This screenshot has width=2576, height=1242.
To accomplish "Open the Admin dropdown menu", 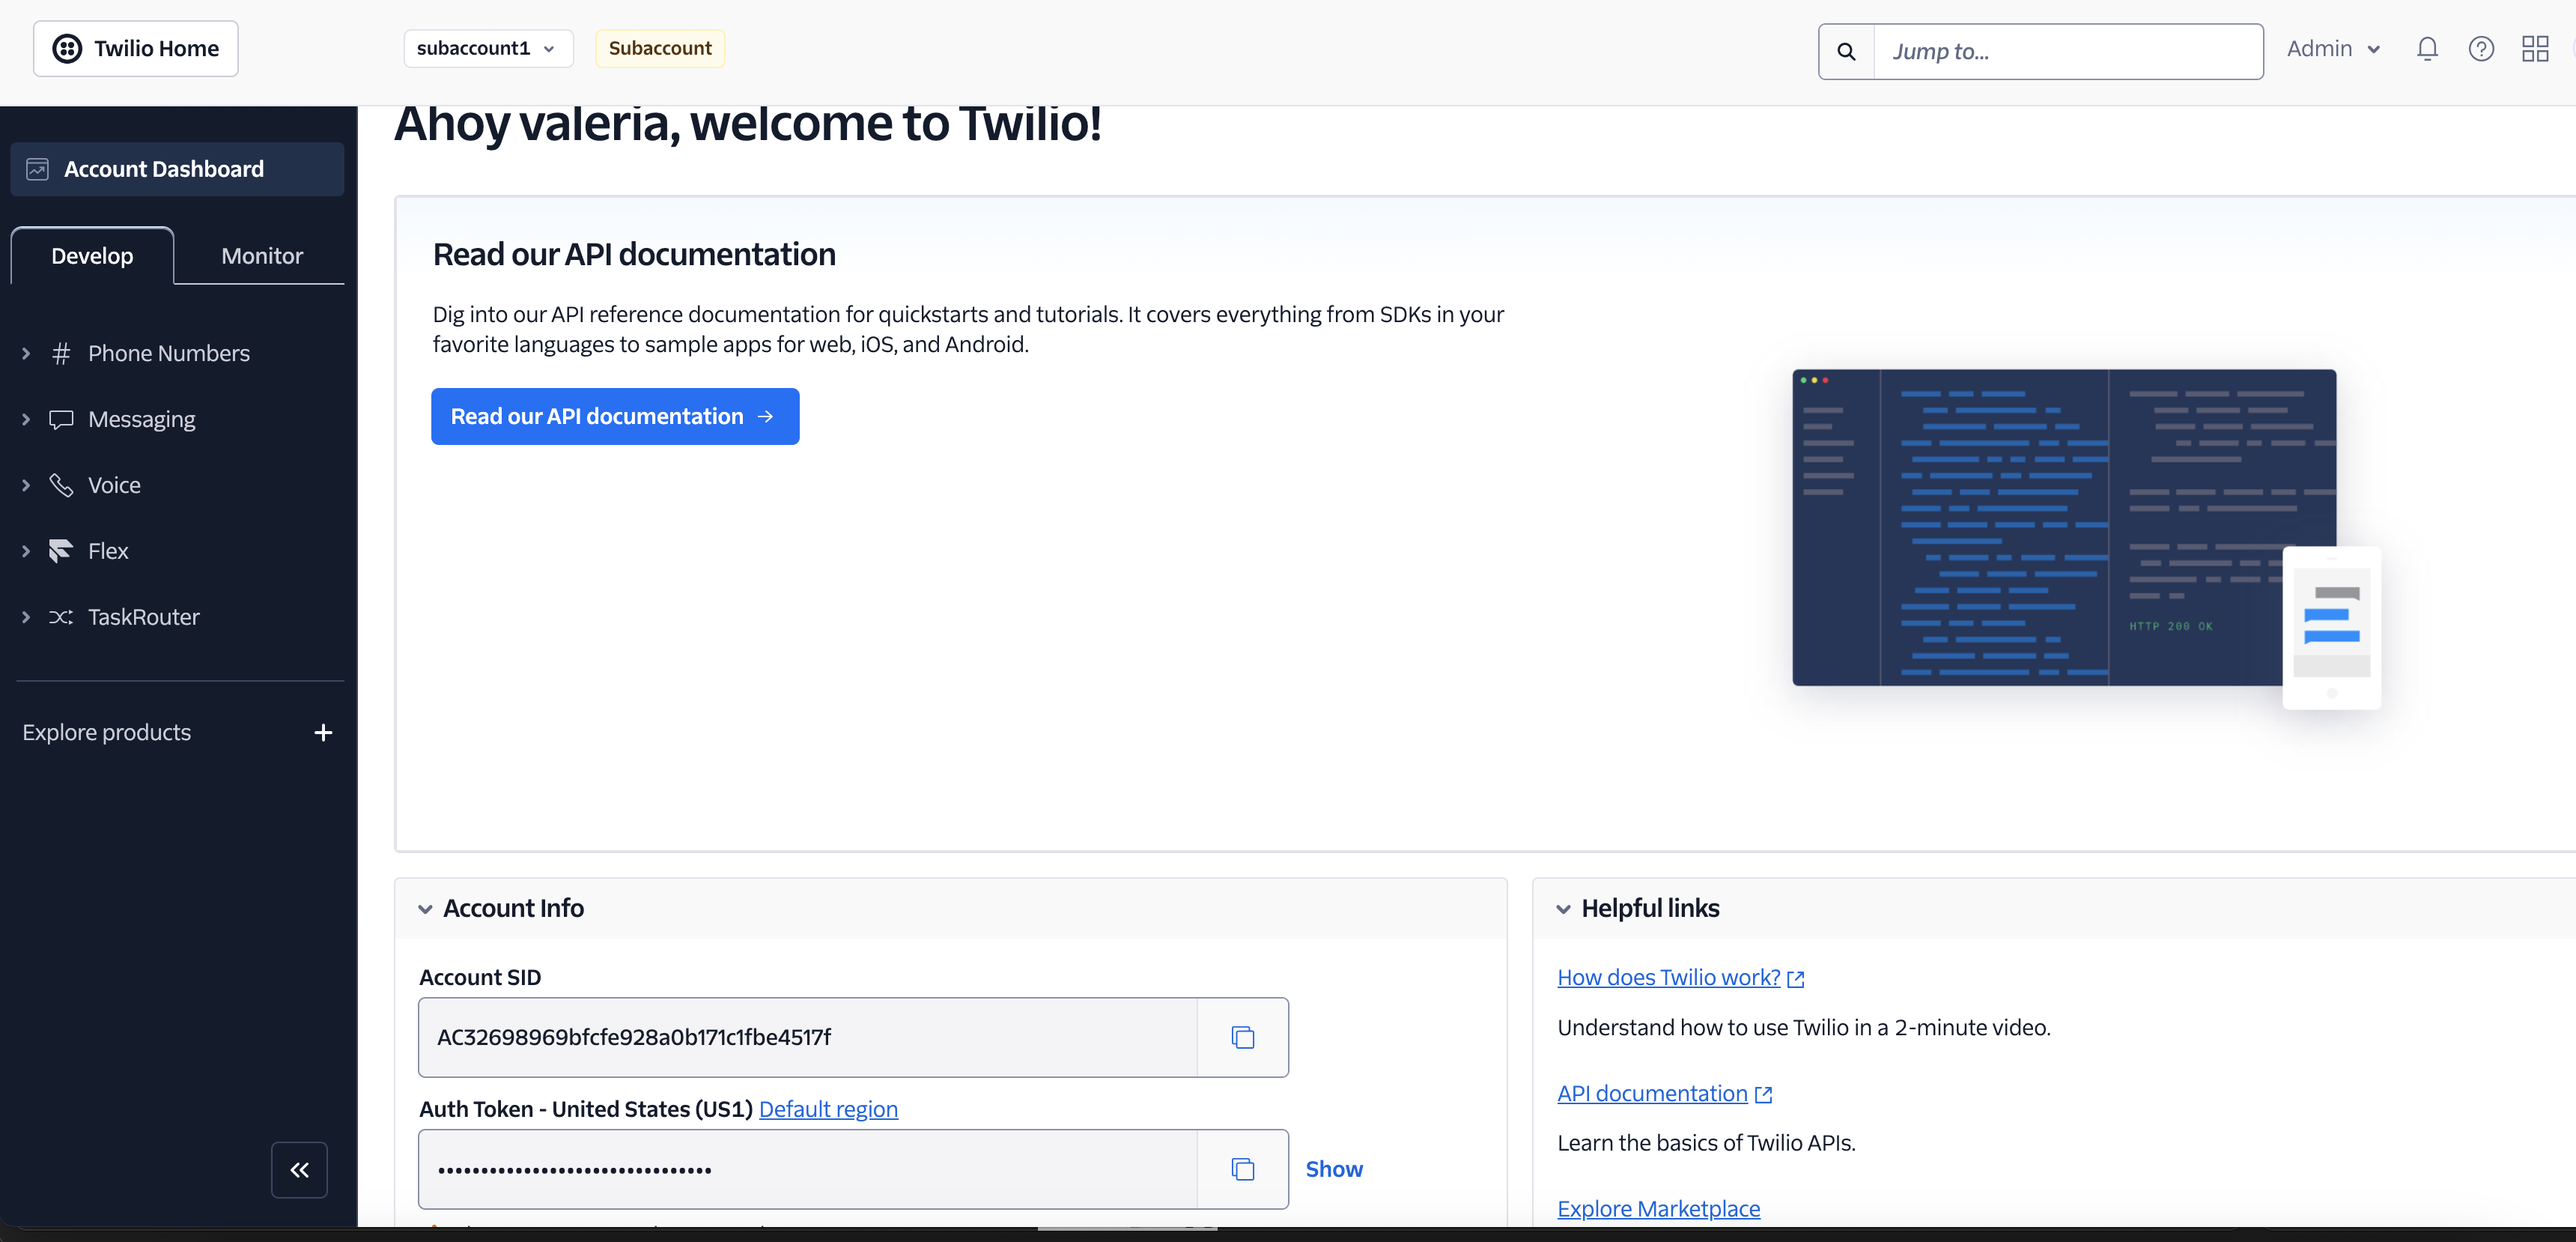I will 2333,49.
